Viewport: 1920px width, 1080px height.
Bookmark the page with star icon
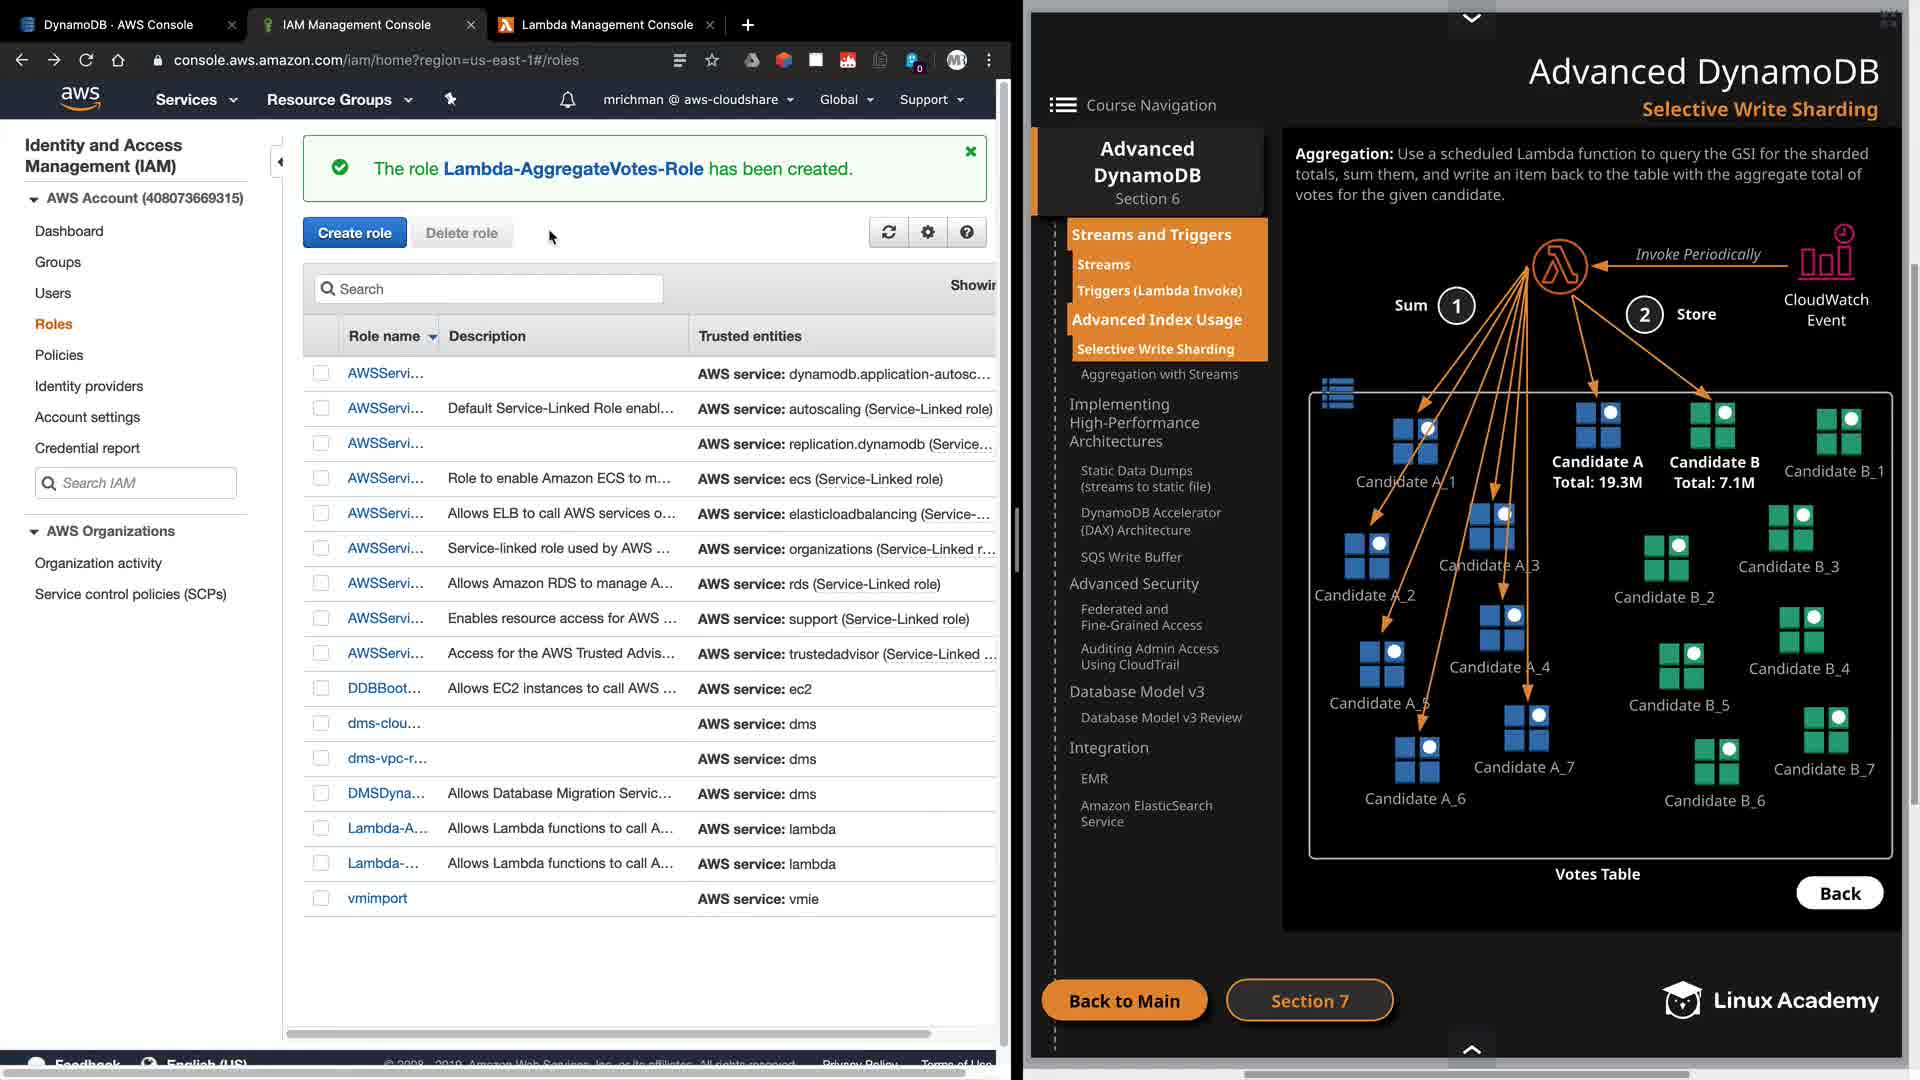tap(712, 60)
